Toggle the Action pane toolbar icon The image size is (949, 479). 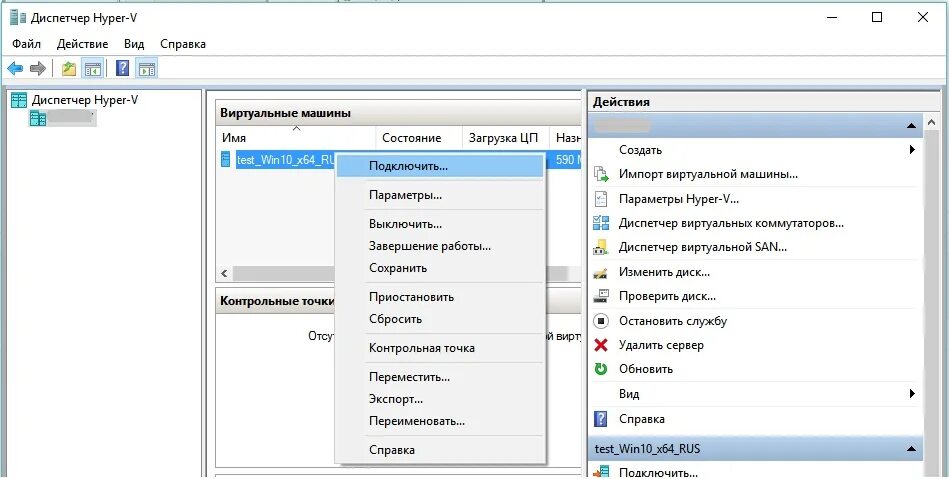pyautogui.click(x=146, y=68)
